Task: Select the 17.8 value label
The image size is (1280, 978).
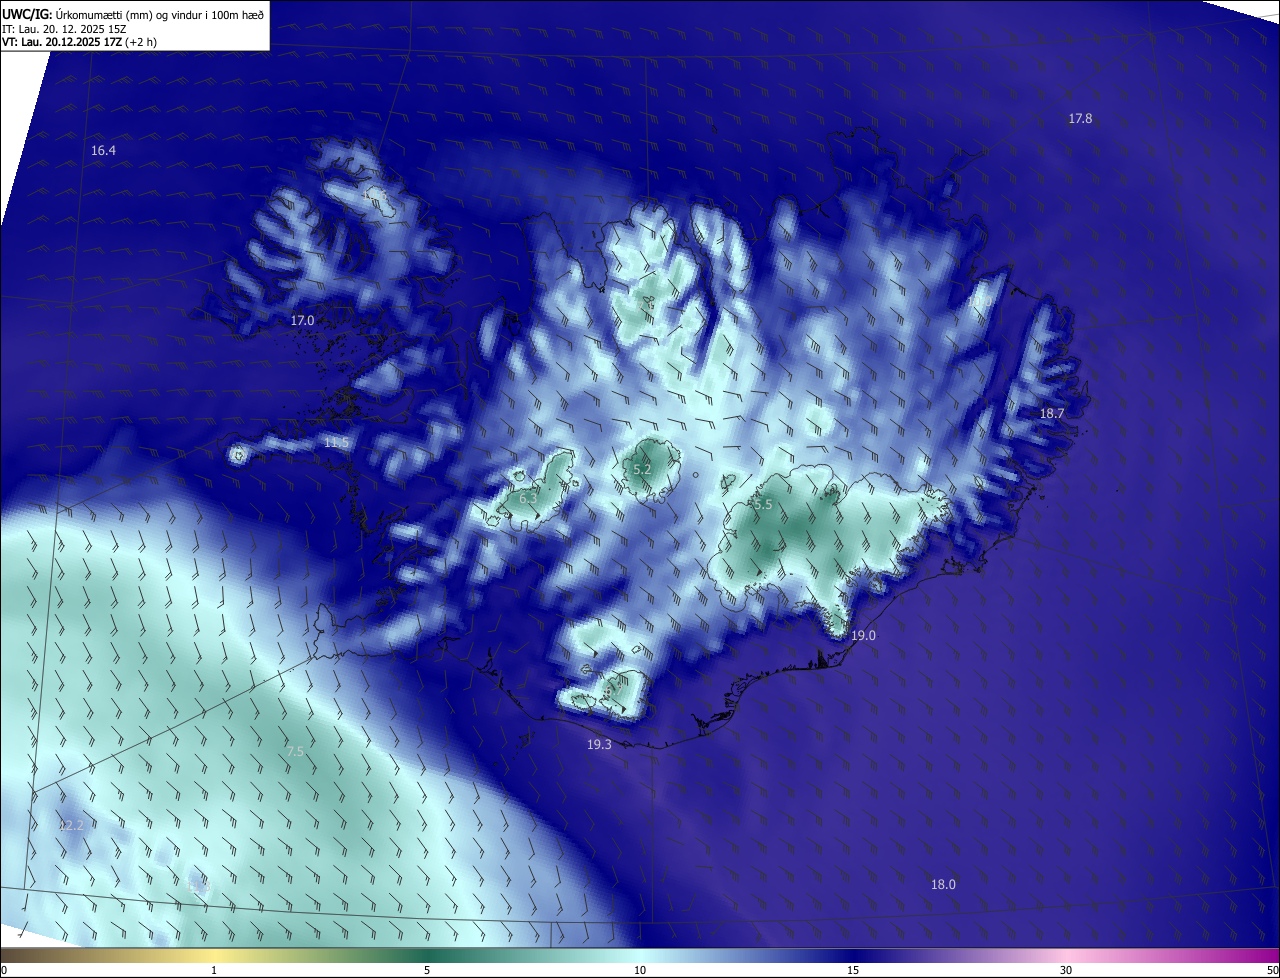Action: pyautogui.click(x=1080, y=119)
